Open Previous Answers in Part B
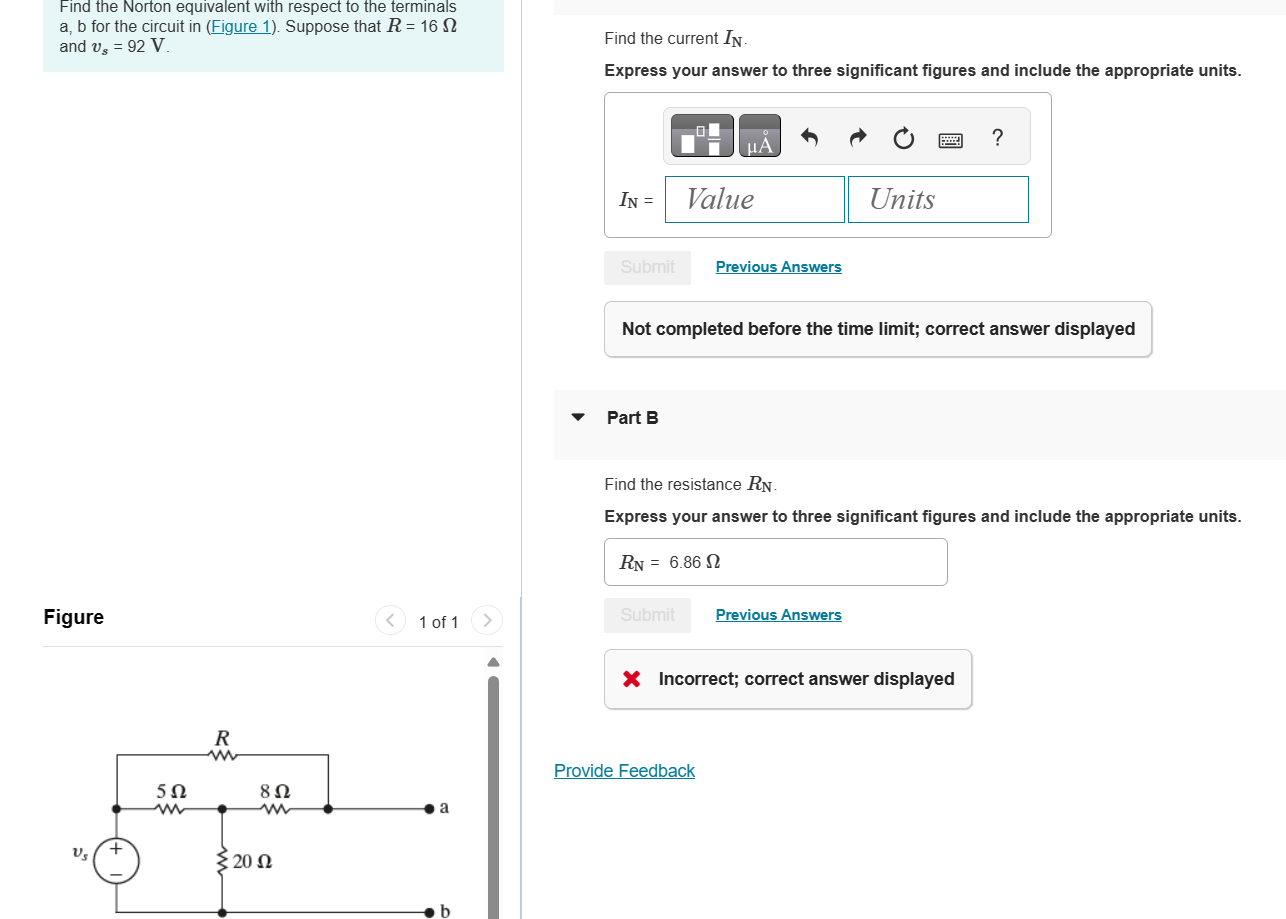The image size is (1286, 919). (x=778, y=614)
